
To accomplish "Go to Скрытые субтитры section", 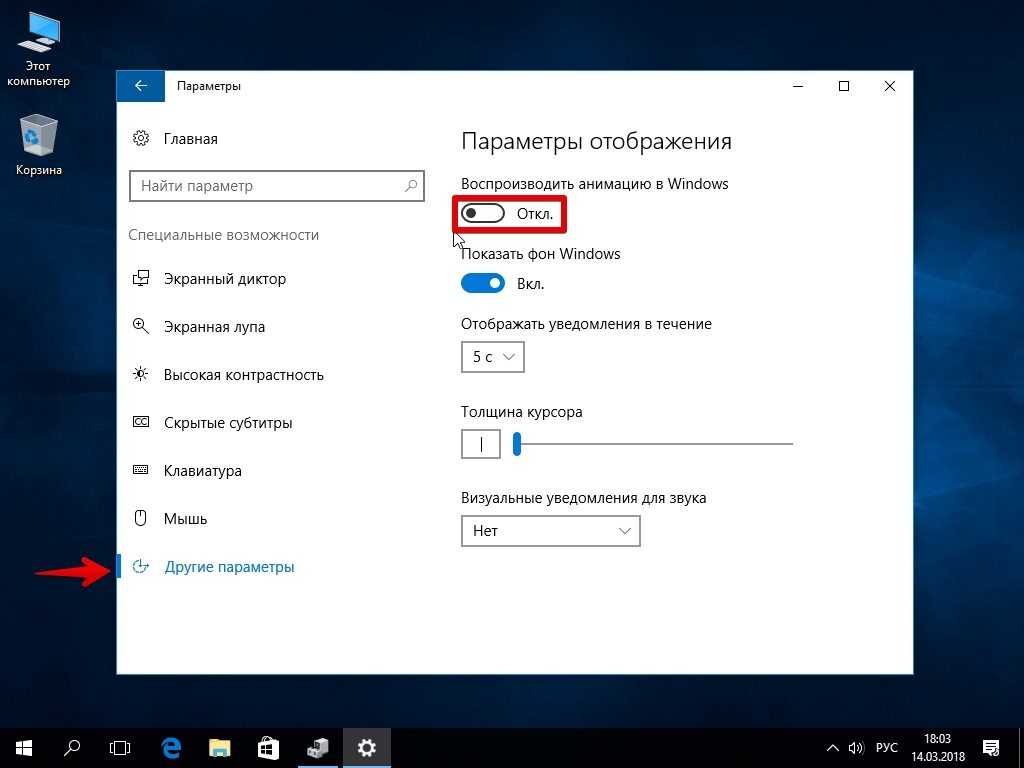I will coord(228,423).
